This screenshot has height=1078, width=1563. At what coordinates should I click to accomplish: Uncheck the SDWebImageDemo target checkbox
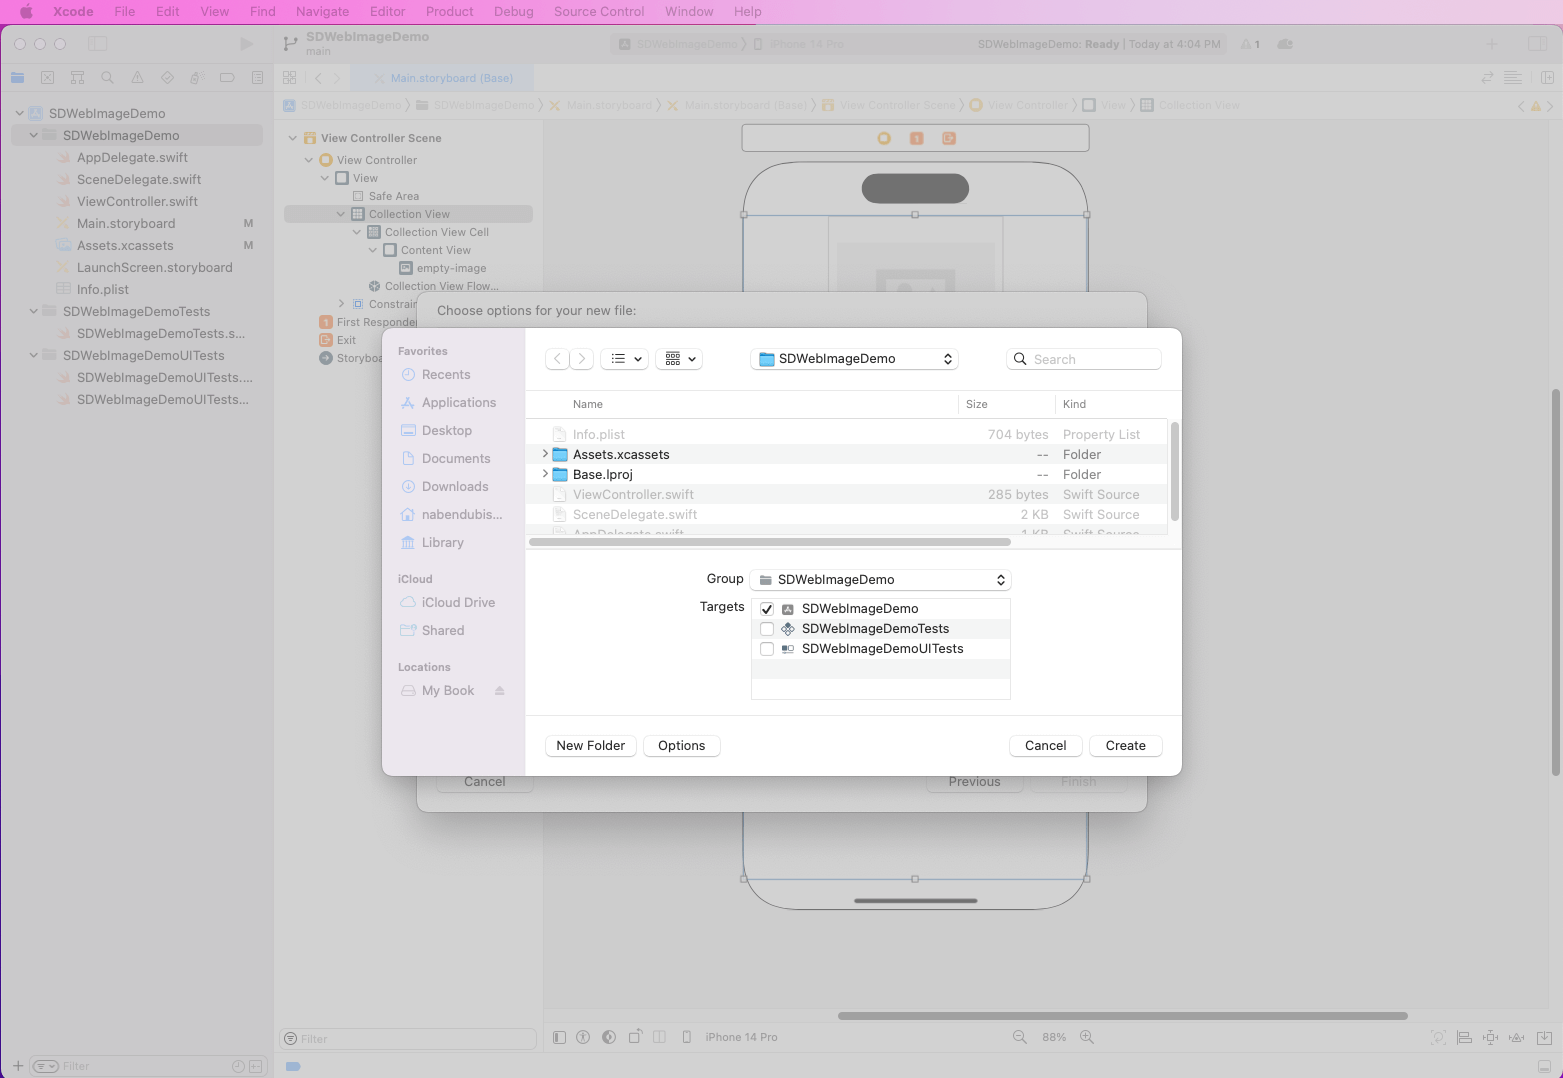tap(767, 609)
